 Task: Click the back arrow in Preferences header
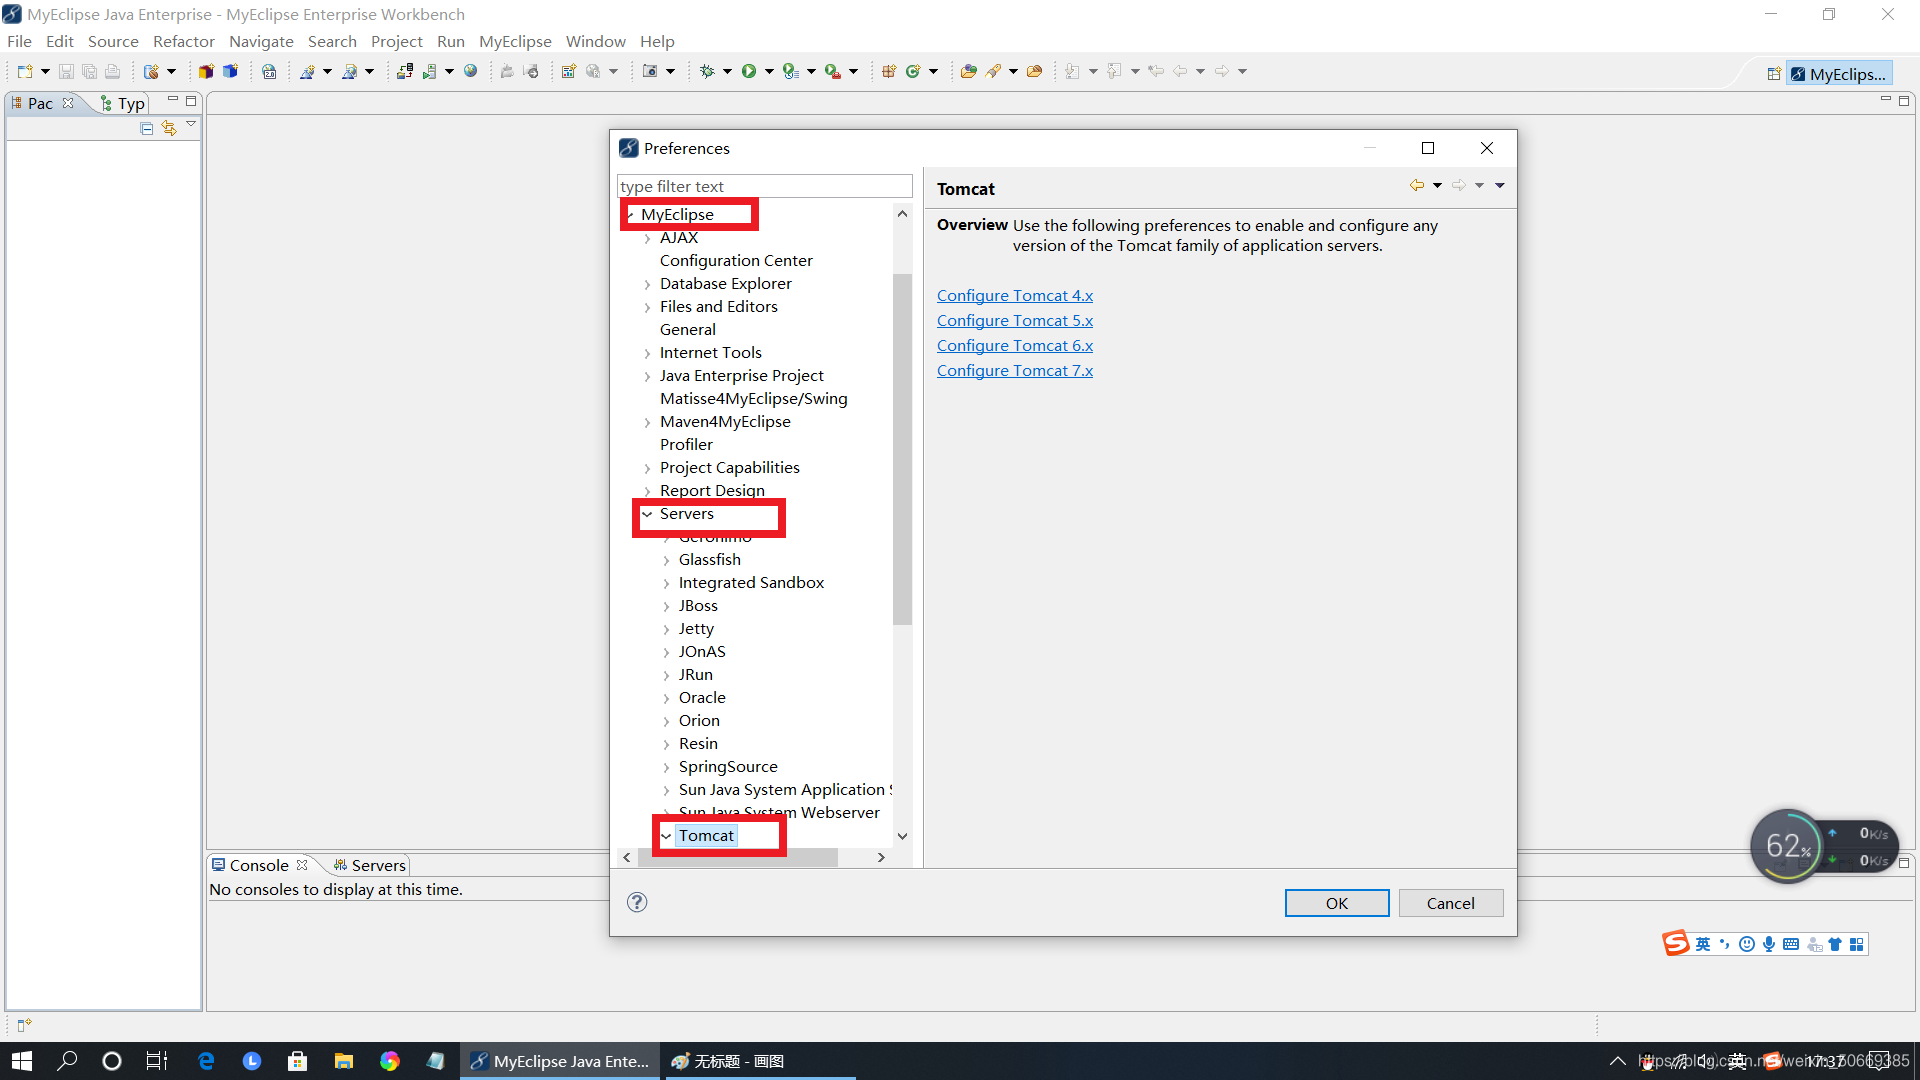[x=1417, y=185]
